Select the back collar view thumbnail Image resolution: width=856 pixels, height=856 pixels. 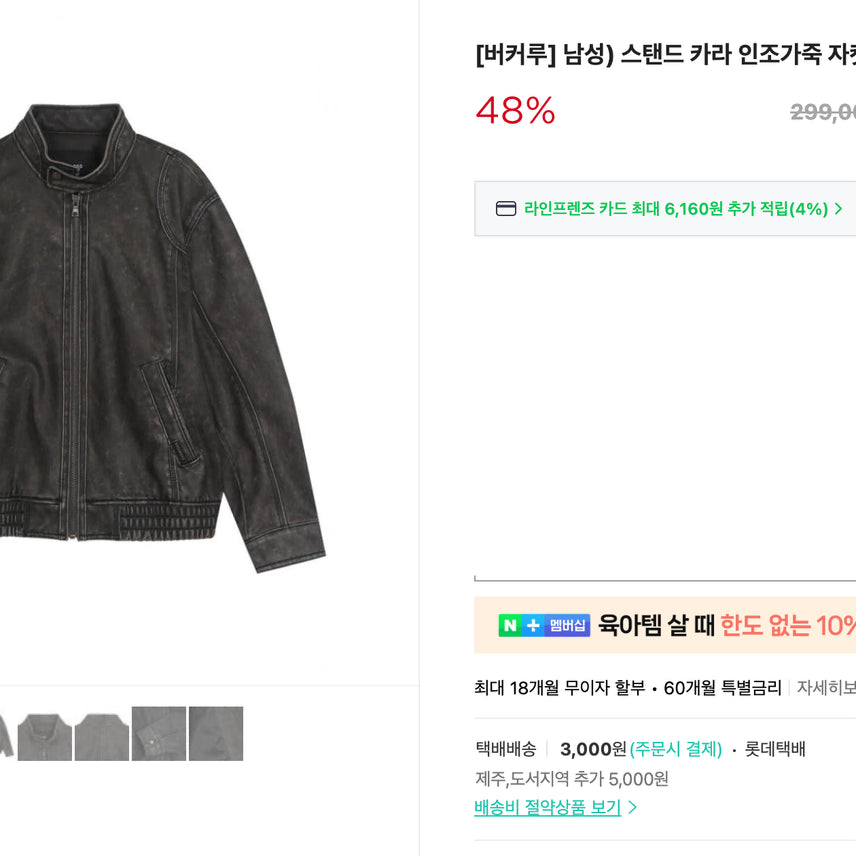[102, 734]
